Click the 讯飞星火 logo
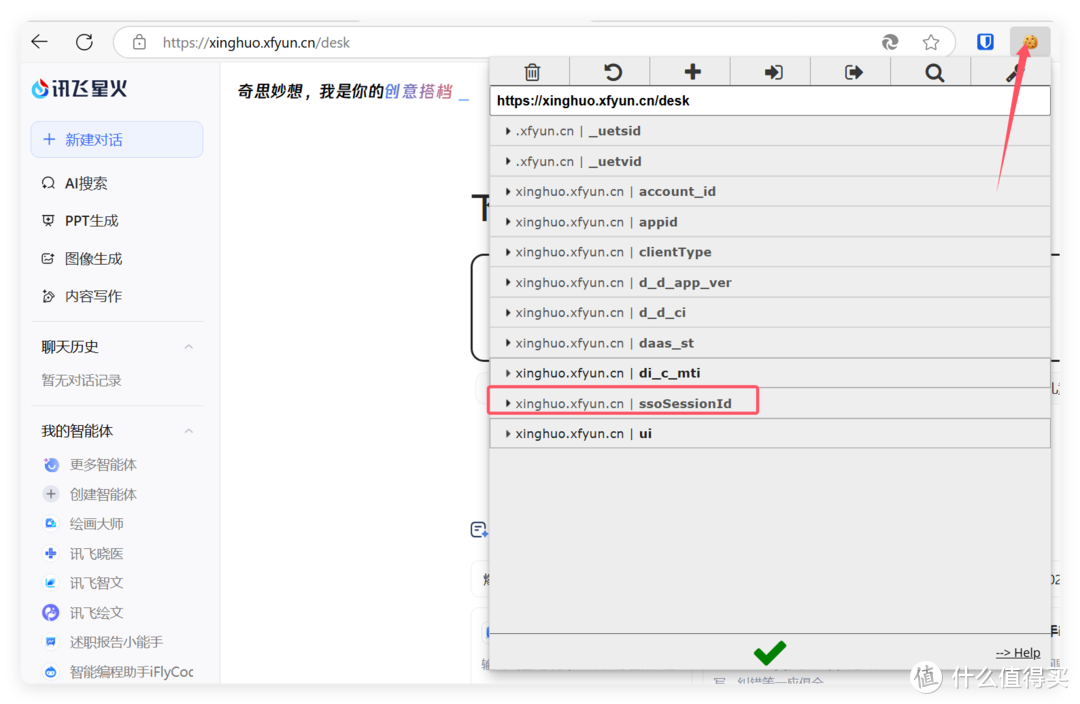The image size is (1080, 704). click(79, 88)
